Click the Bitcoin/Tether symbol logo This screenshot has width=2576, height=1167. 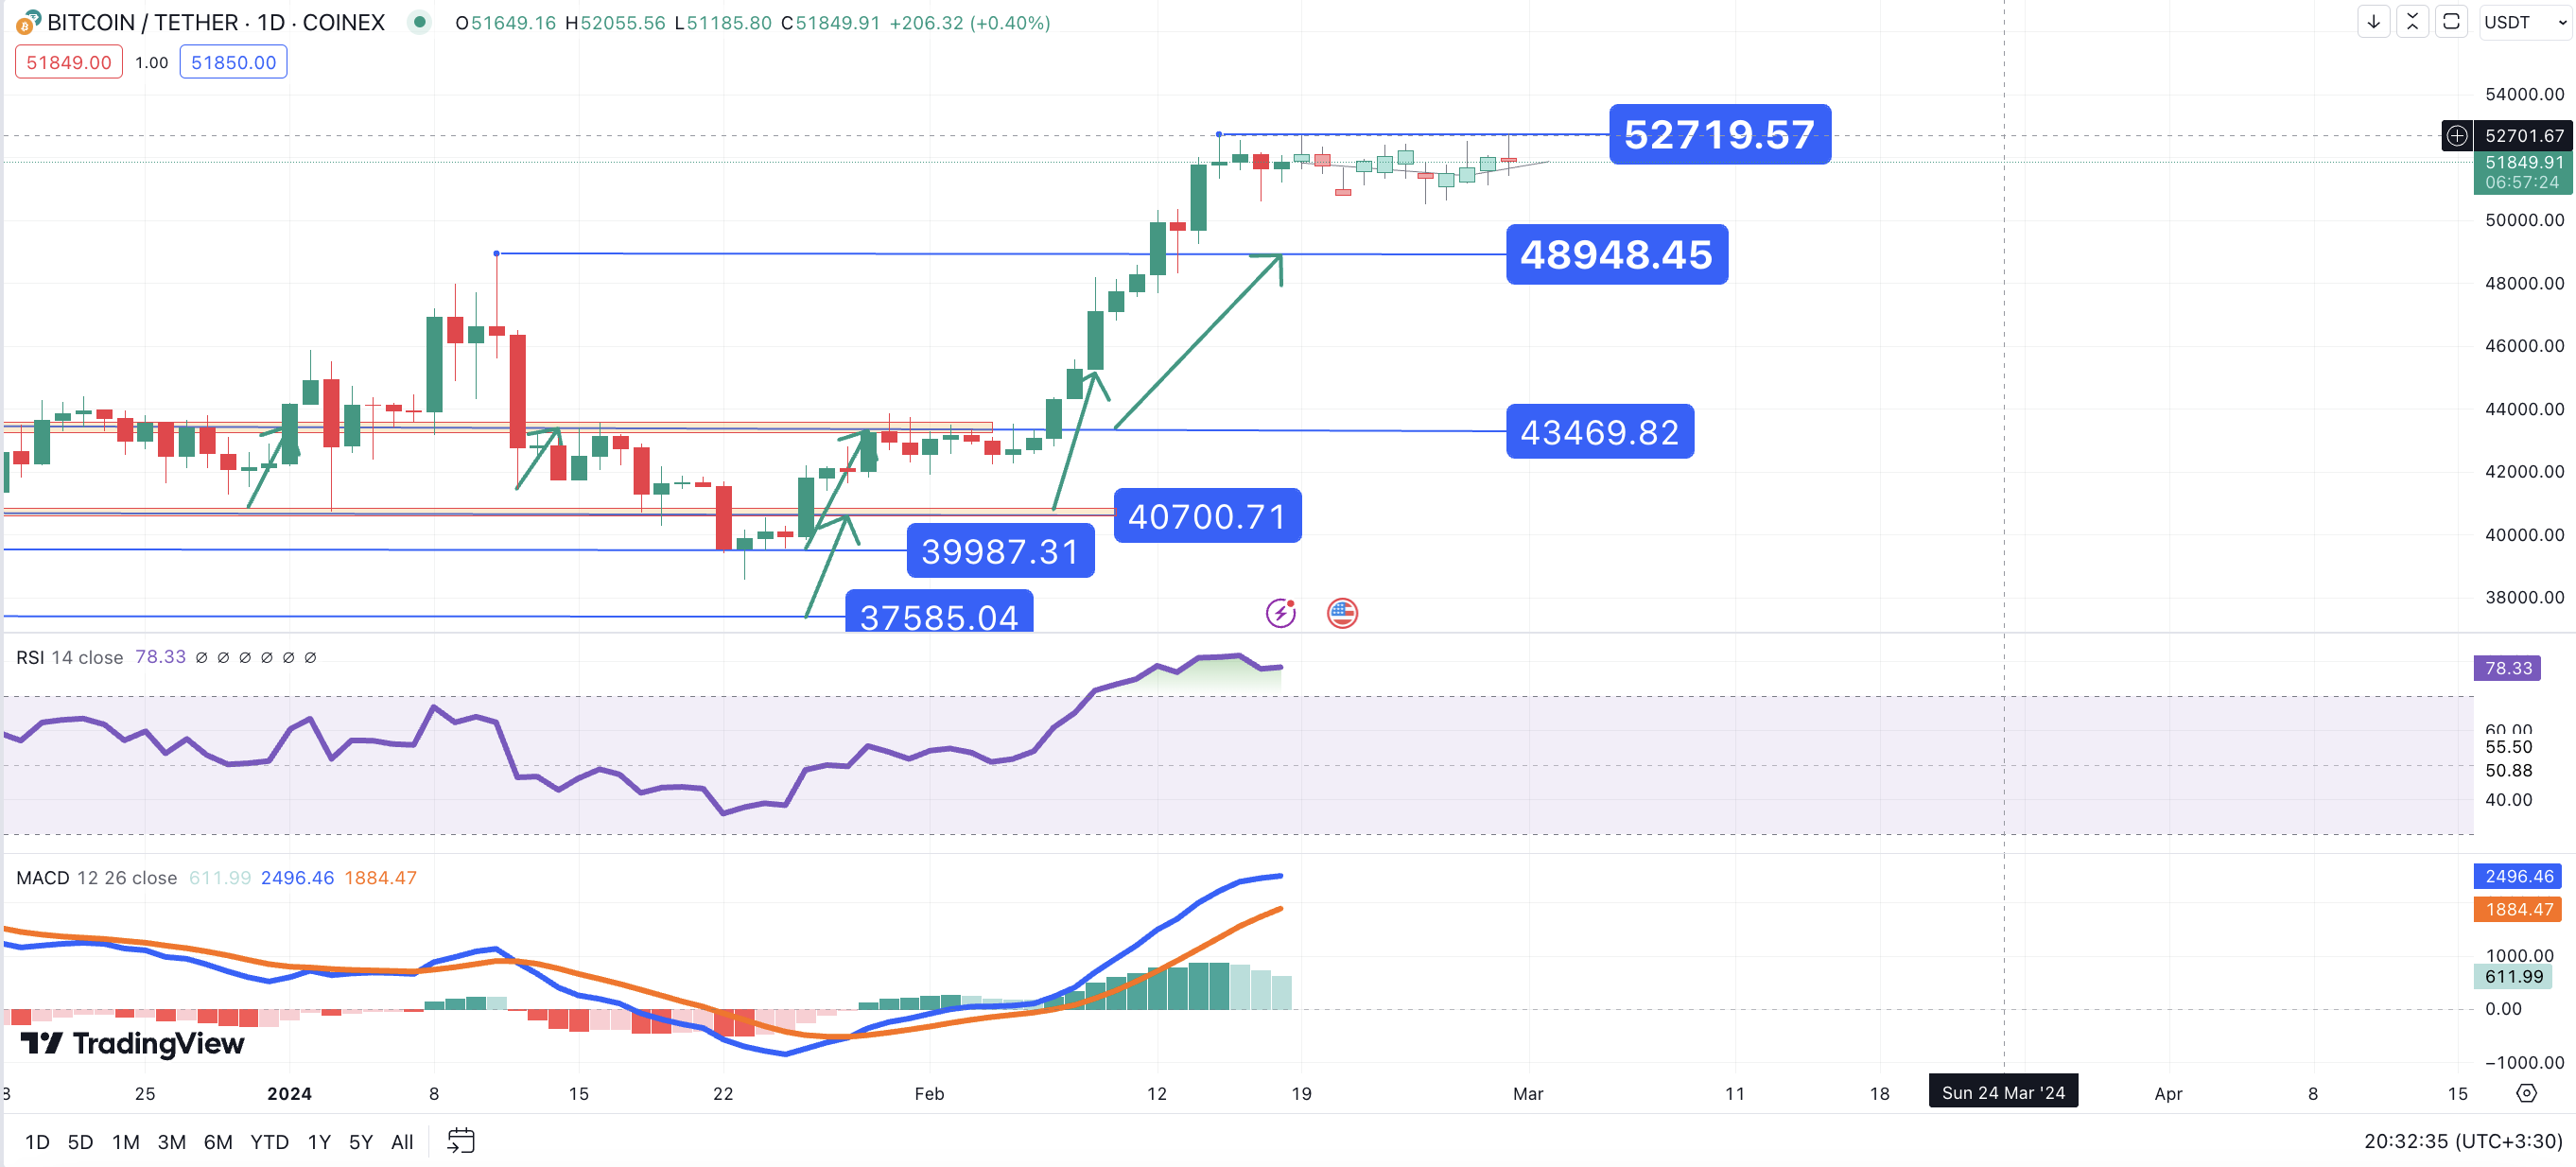click(28, 22)
